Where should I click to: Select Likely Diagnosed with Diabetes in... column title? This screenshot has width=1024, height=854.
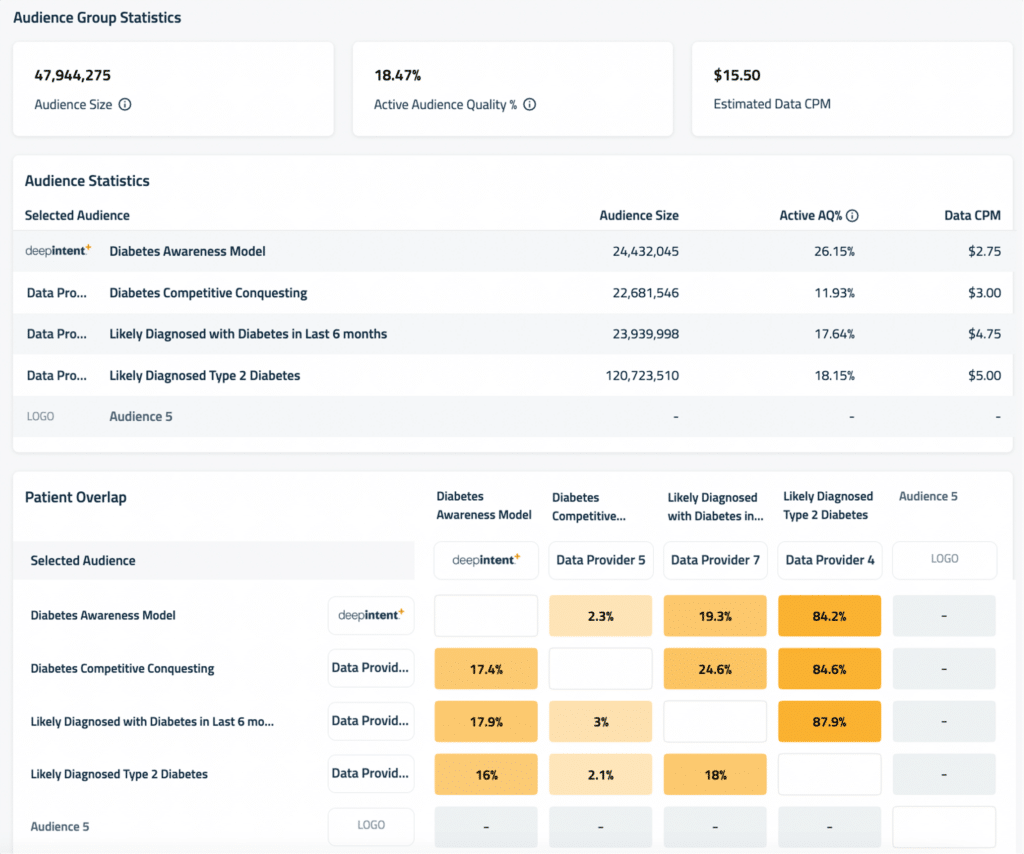click(x=715, y=507)
